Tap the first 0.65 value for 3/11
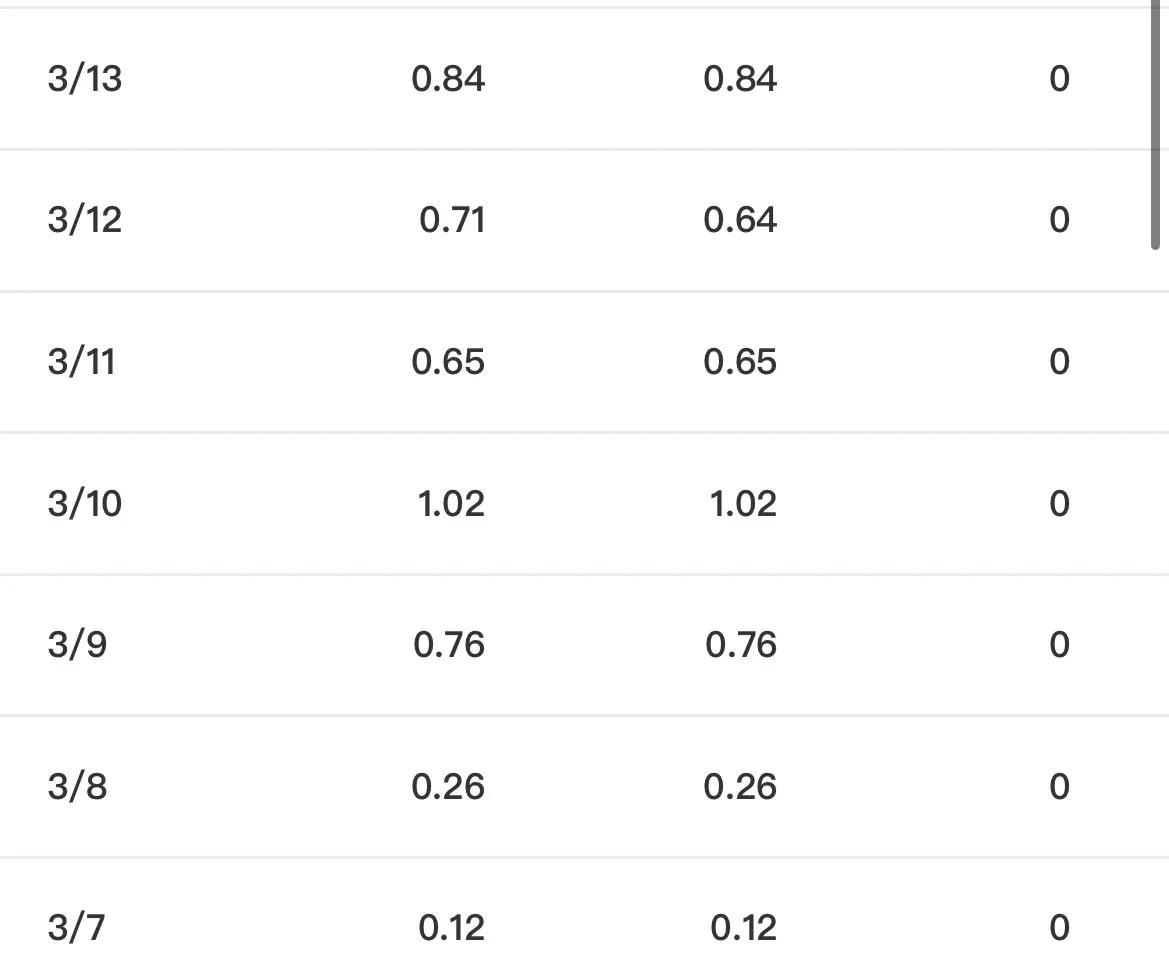The width and height of the screenshot is (1169, 973). coord(448,362)
